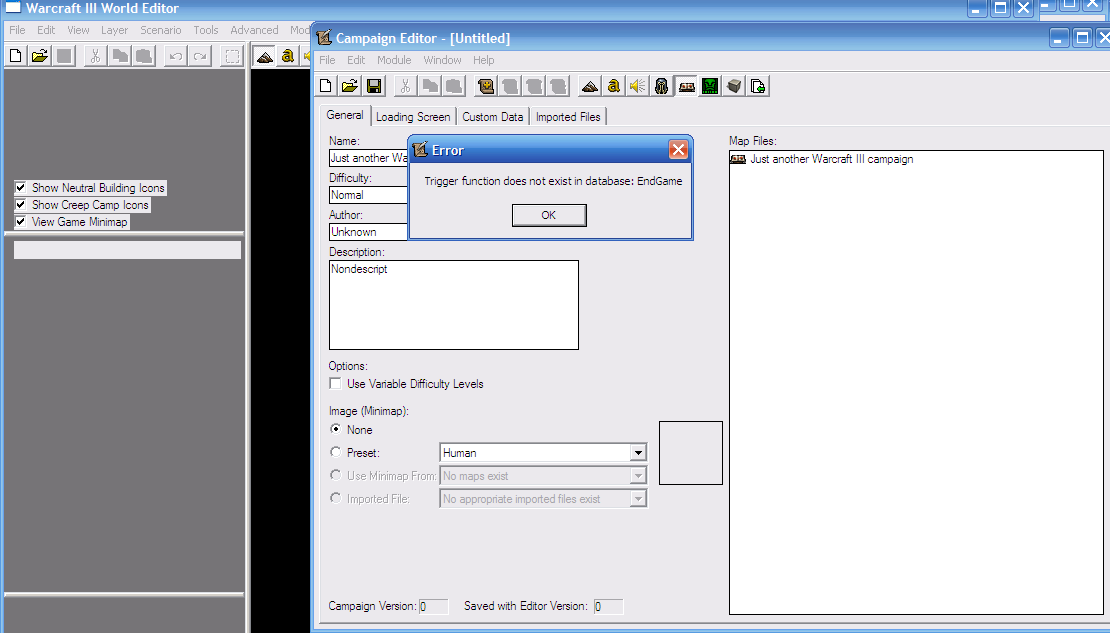The width and height of the screenshot is (1110, 633).
Task: Click Trigger Editor 'a' icon in World Editor
Action: click(287, 56)
